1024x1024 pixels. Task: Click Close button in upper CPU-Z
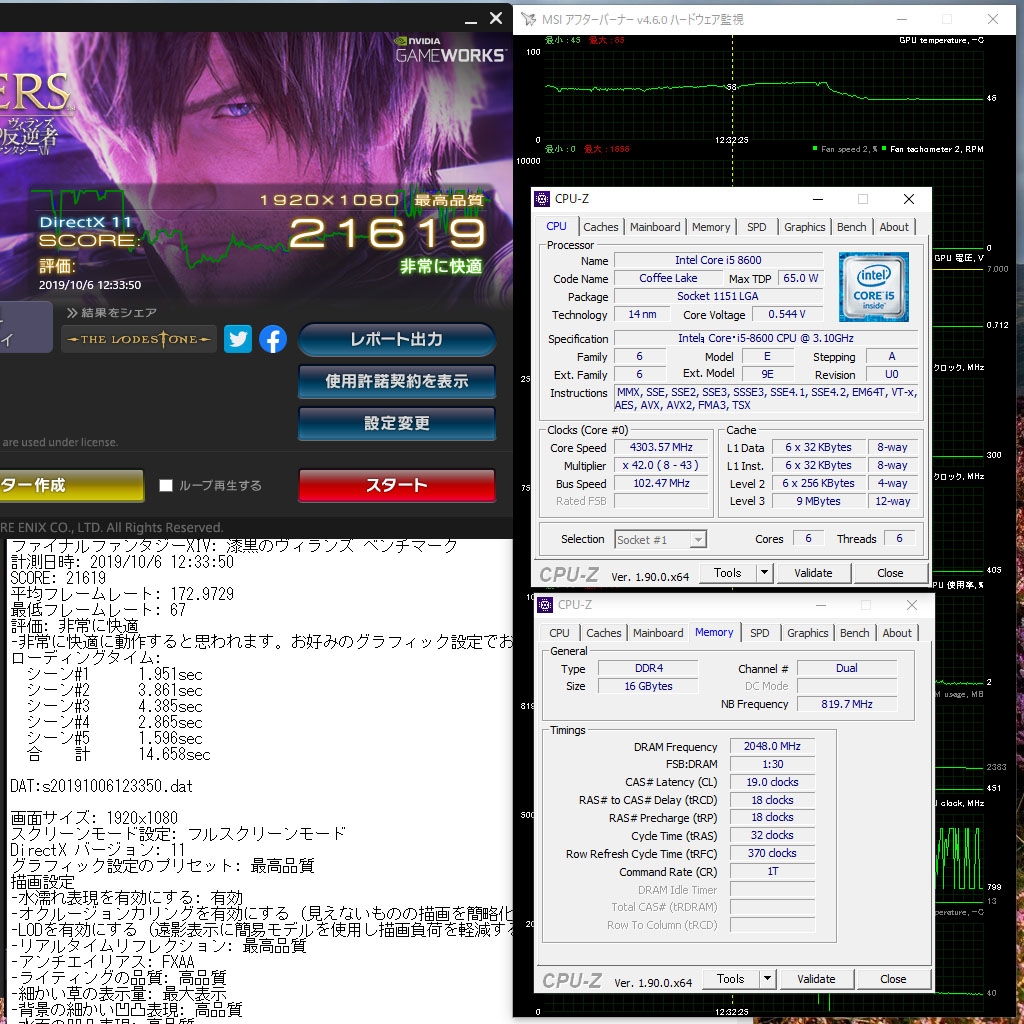(x=889, y=573)
